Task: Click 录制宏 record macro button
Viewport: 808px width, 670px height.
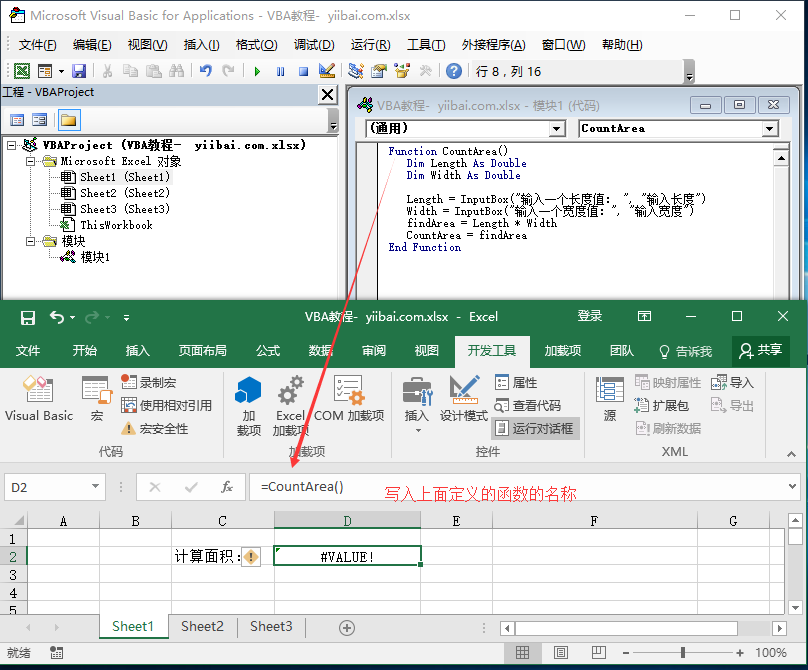Action: coord(149,382)
